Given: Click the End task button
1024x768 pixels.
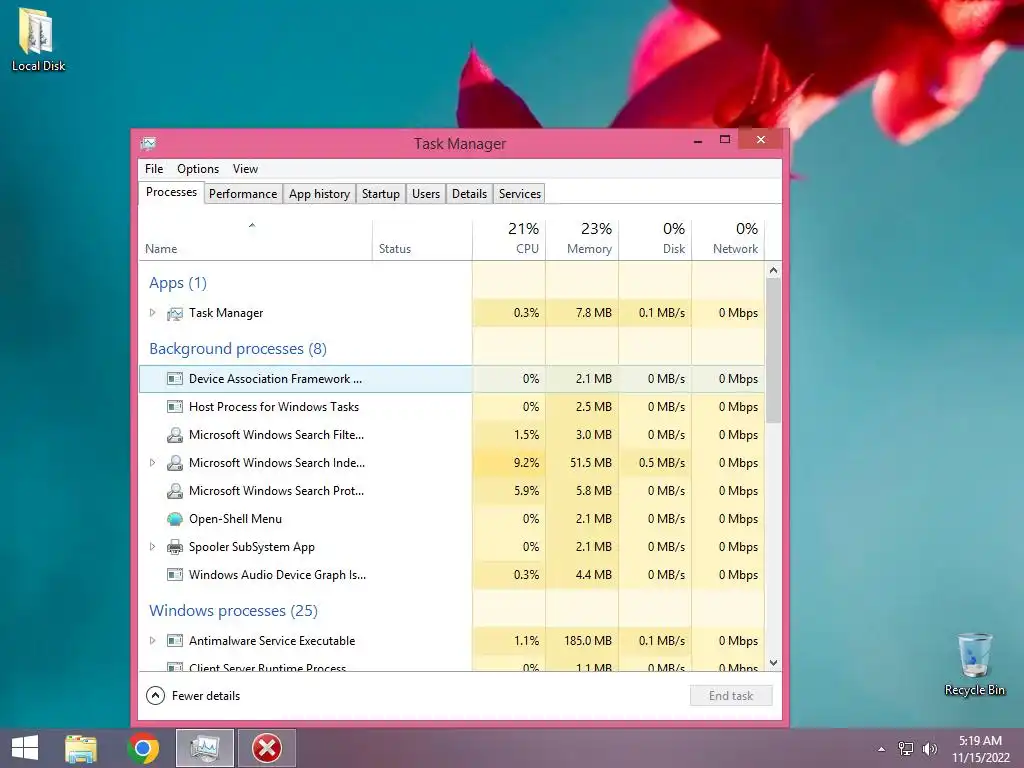Looking at the screenshot, I should point(731,696).
